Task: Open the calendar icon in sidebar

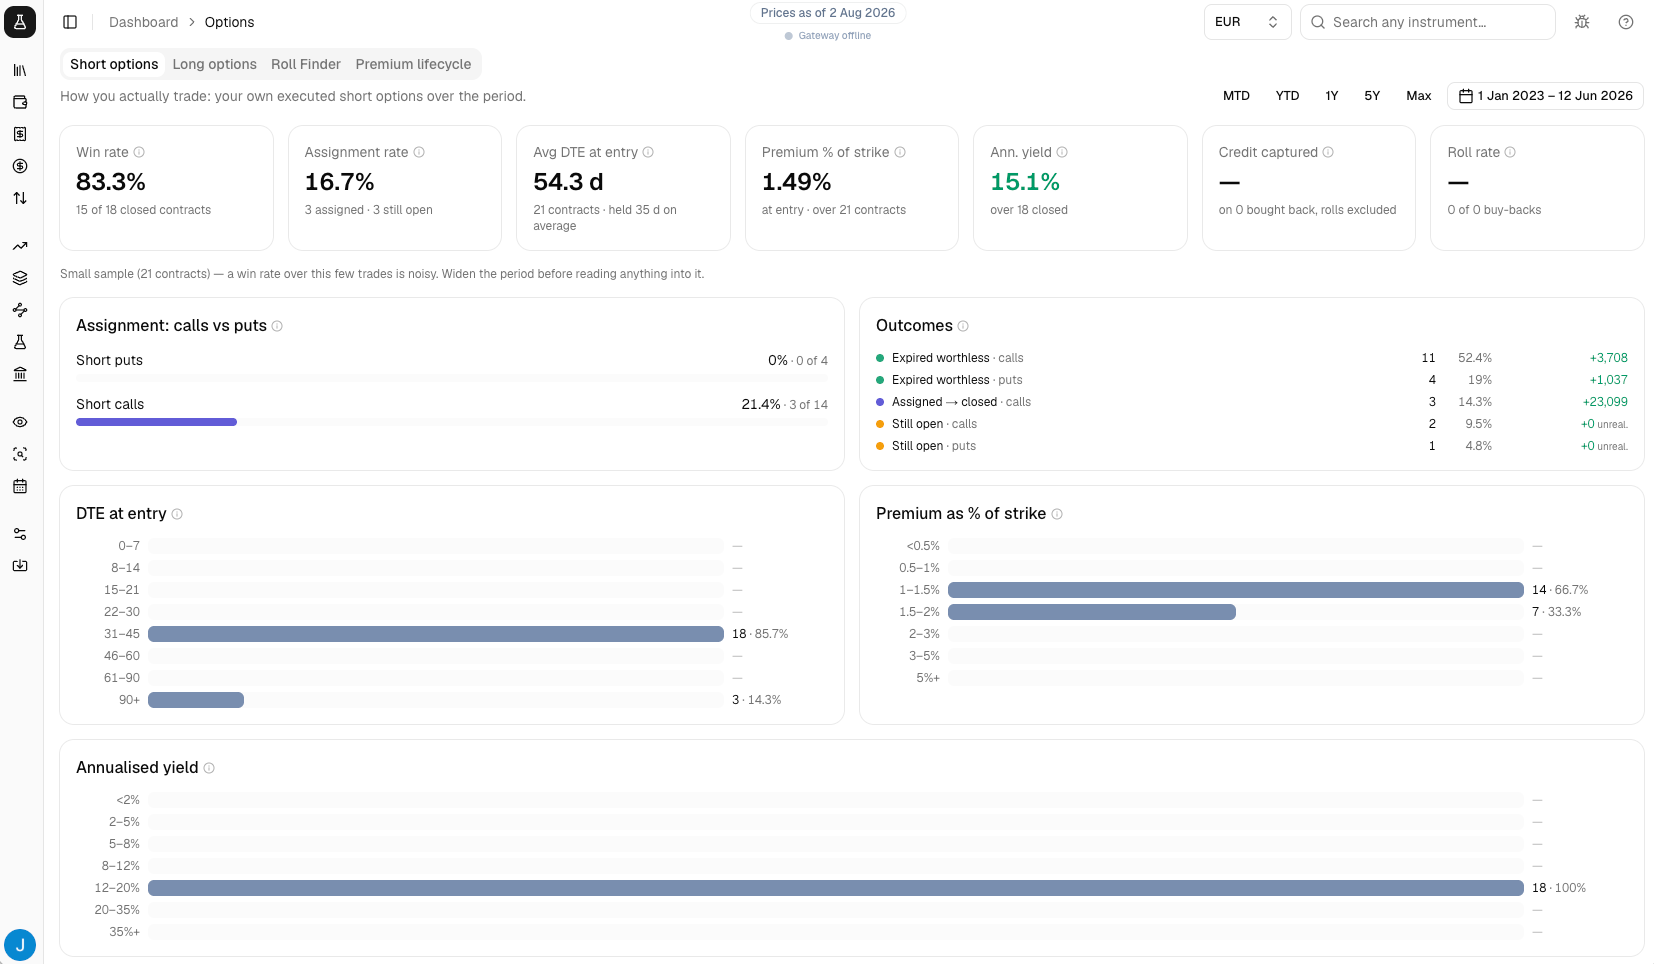Action: tap(20, 486)
